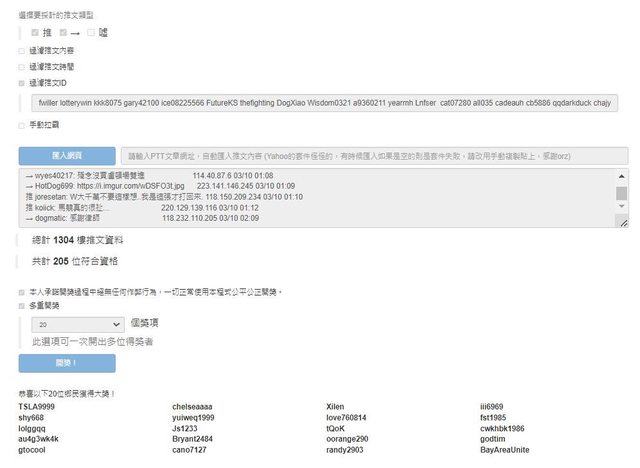Toggle the 多重開獎 multiple-draw checkbox

point(22,306)
